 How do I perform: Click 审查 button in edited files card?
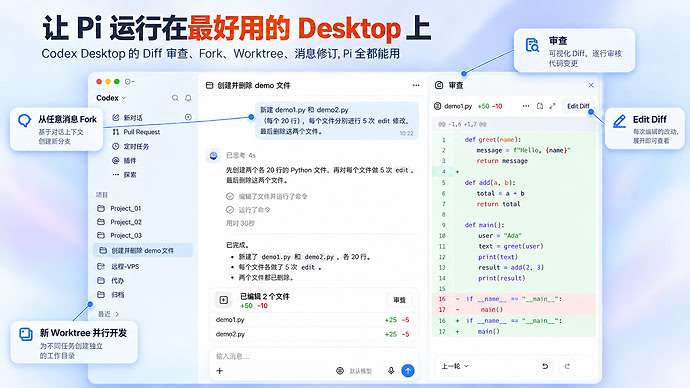[x=399, y=300]
